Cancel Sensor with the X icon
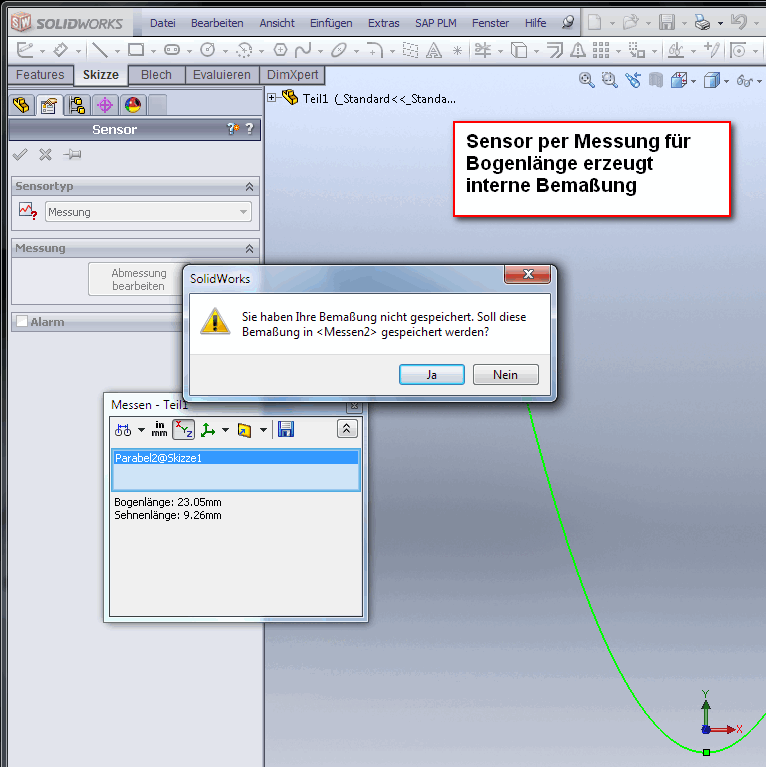 click(x=45, y=155)
